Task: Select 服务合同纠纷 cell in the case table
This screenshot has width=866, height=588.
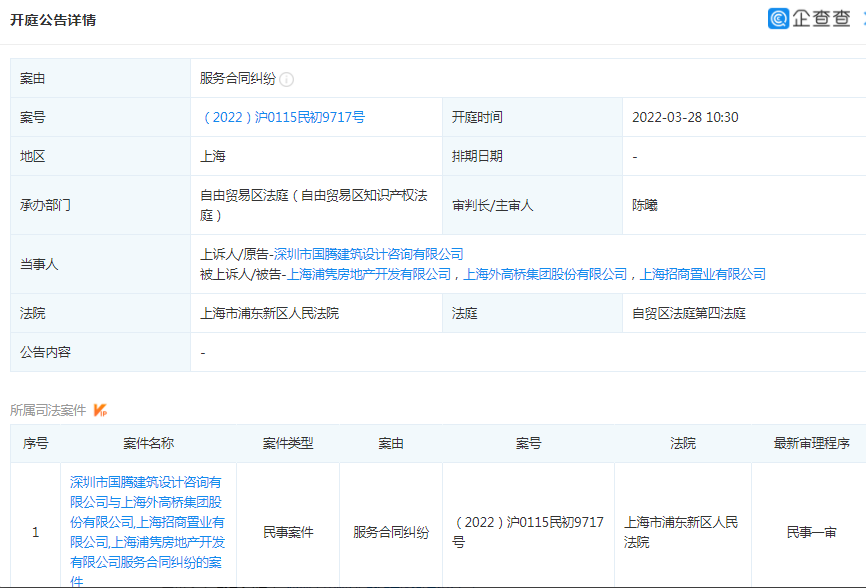Action: [x=391, y=532]
